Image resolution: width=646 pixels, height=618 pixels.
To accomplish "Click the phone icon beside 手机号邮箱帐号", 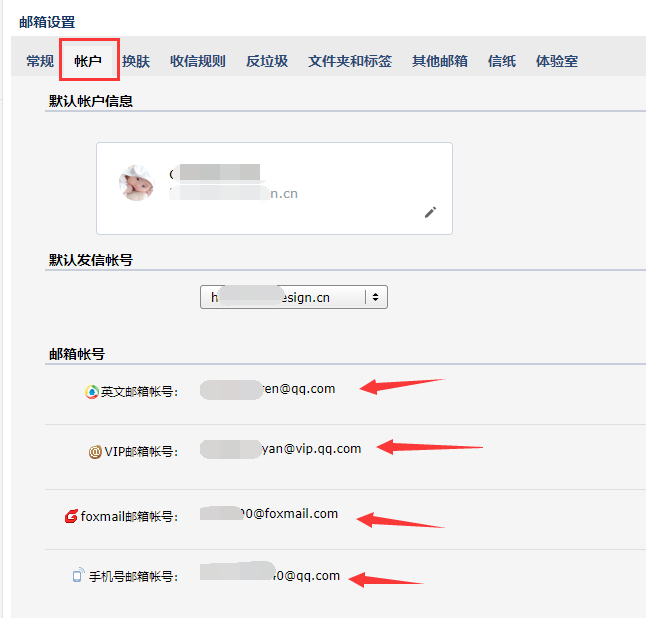I will [x=78, y=575].
